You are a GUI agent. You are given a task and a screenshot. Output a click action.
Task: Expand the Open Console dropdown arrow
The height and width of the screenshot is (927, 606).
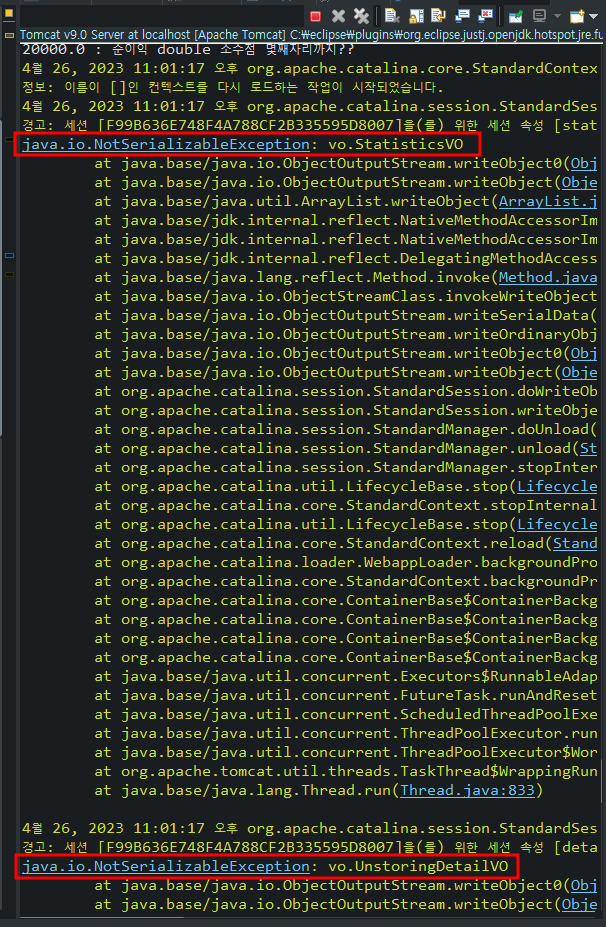click(593, 16)
